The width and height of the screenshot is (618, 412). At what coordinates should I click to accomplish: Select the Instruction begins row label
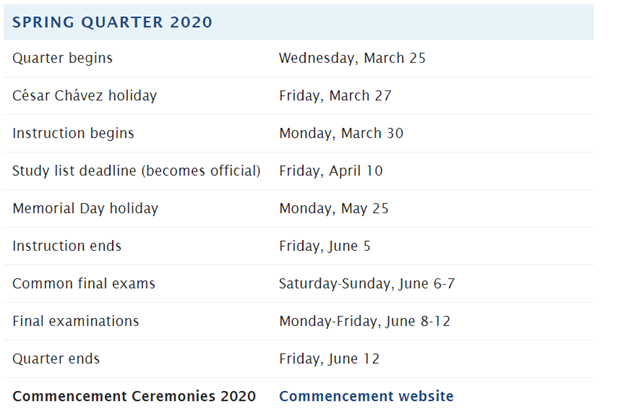click(73, 133)
